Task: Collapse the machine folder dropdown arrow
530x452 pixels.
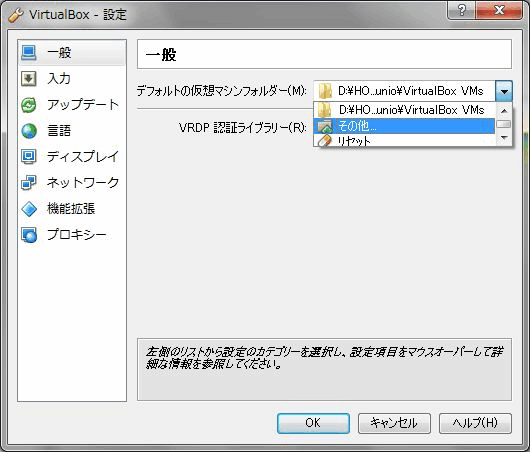Action: coord(504,91)
